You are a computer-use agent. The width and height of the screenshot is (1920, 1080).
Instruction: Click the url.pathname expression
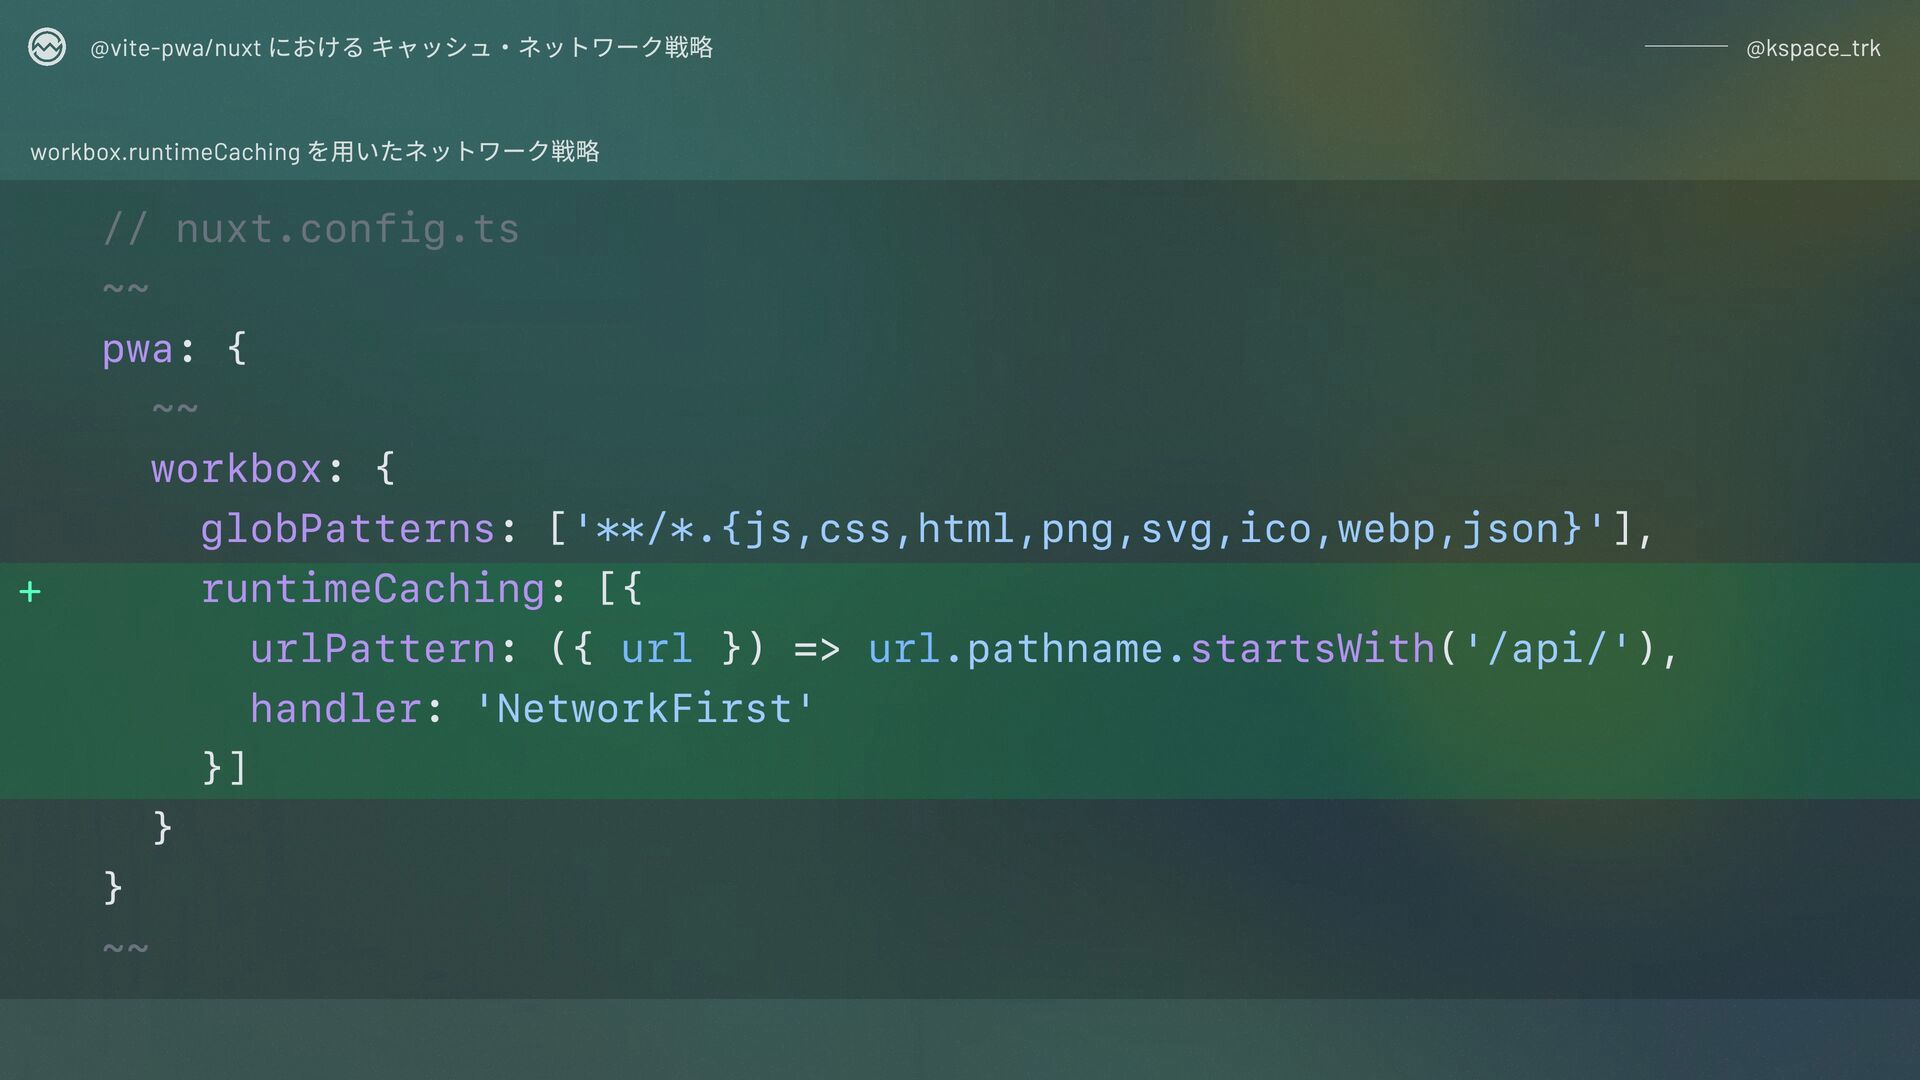pos(1015,649)
